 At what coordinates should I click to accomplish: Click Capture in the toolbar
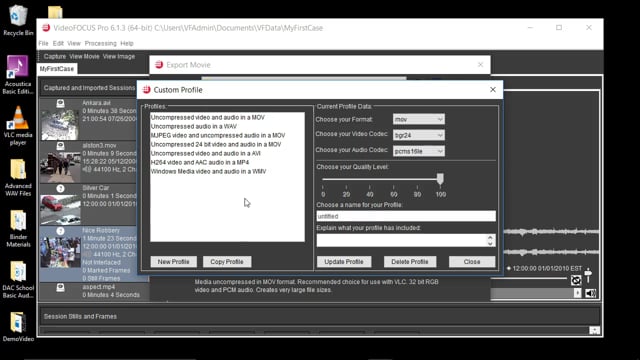[55, 56]
